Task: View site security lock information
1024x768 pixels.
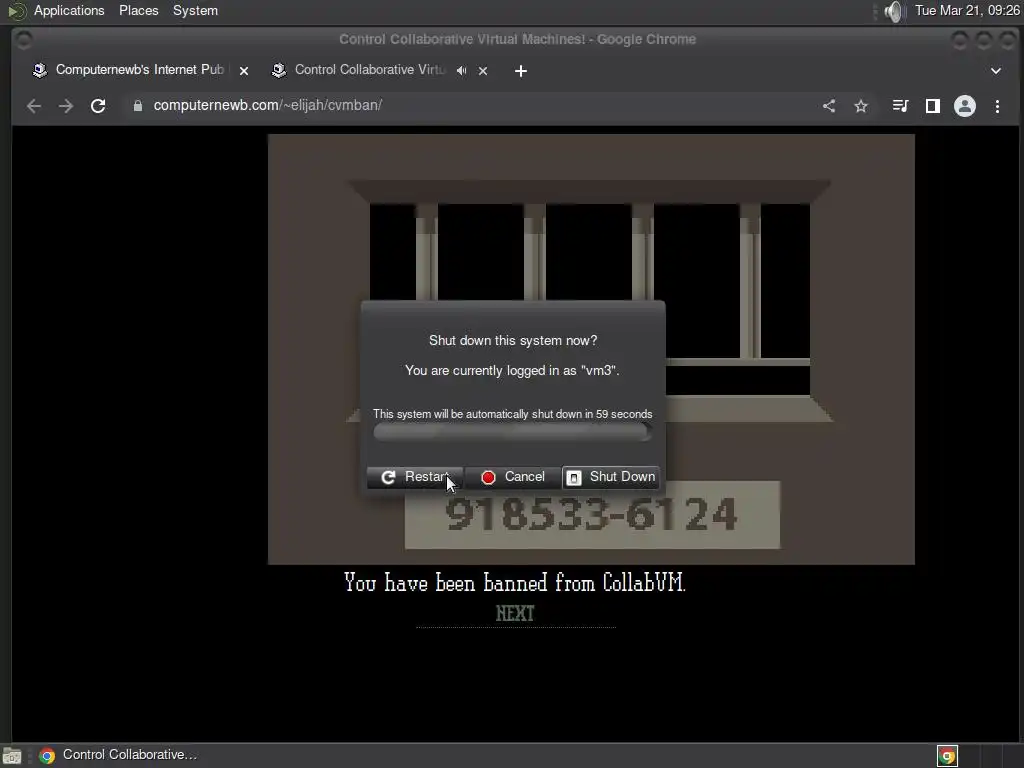Action: [x=137, y=106]
